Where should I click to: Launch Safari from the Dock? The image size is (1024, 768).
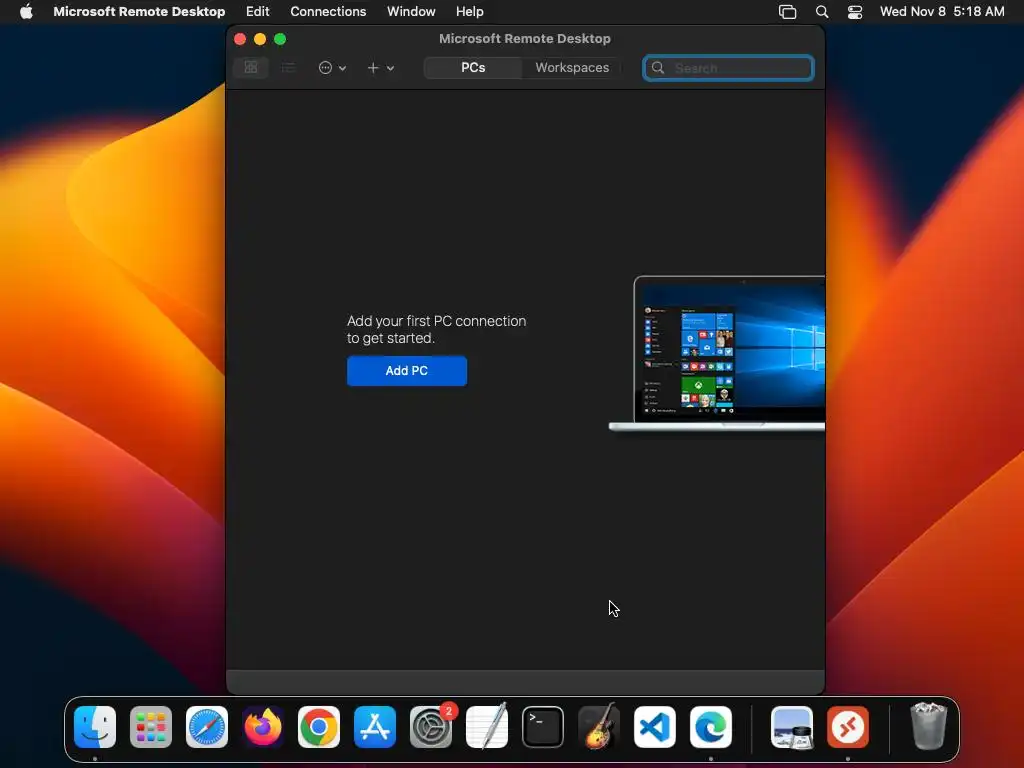207,727
